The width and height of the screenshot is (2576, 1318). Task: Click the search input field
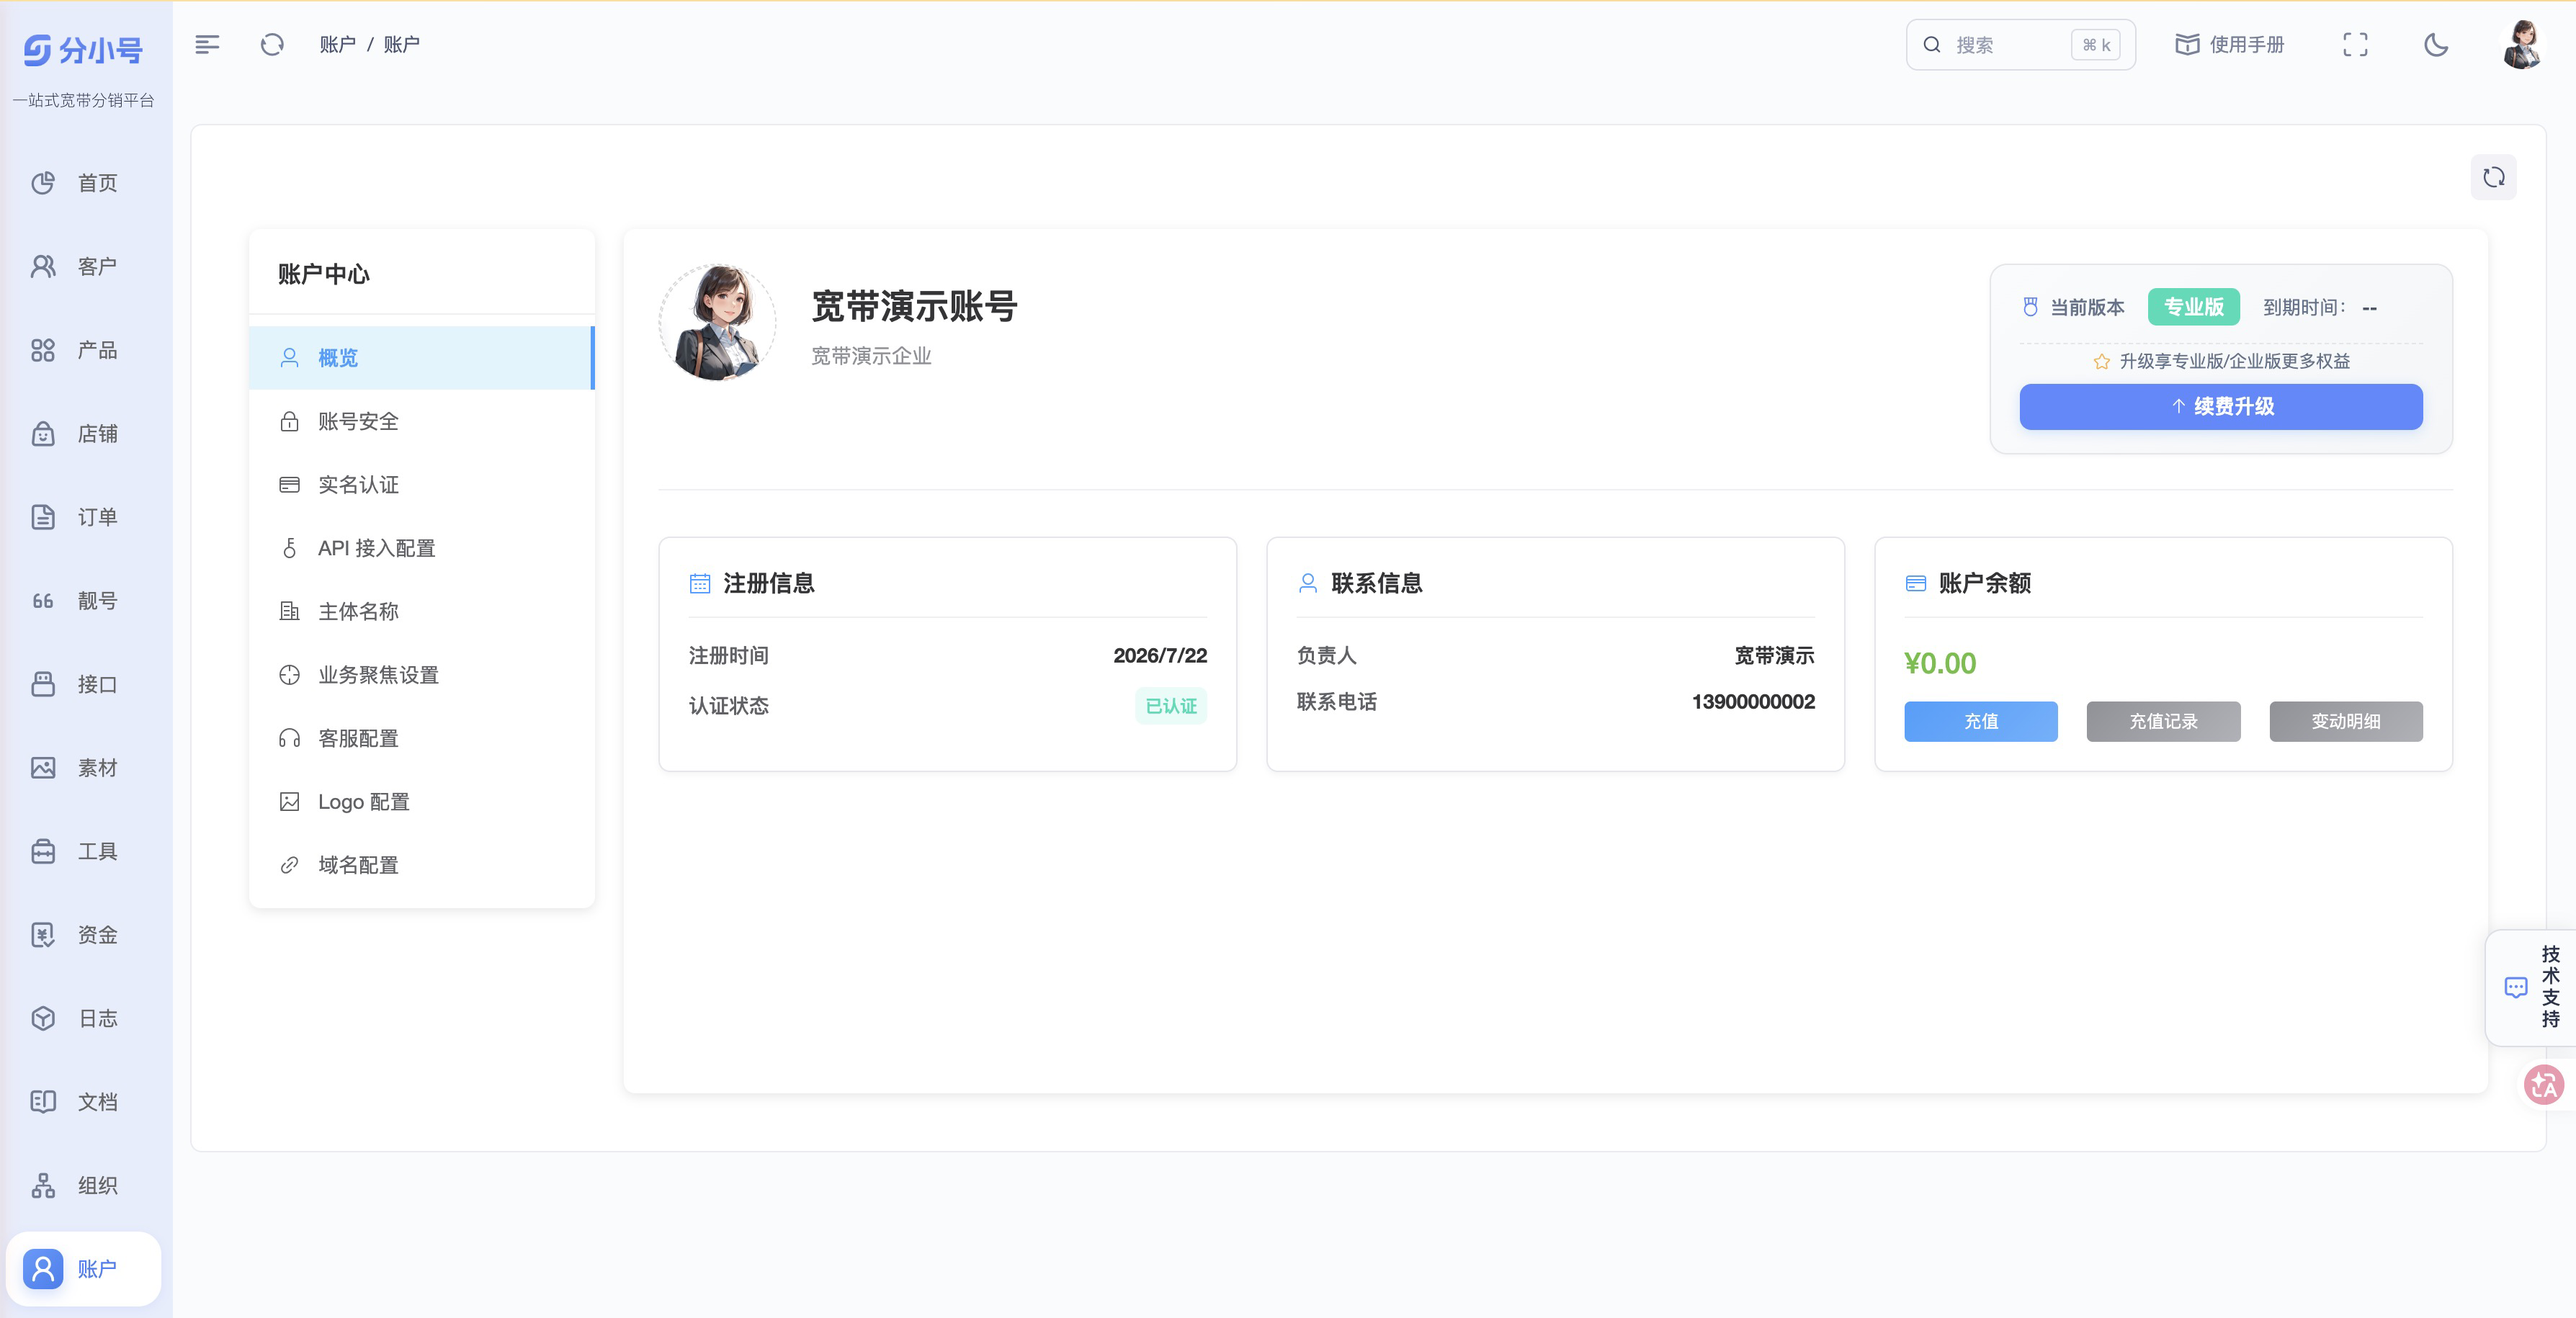tap(2020, 44)
